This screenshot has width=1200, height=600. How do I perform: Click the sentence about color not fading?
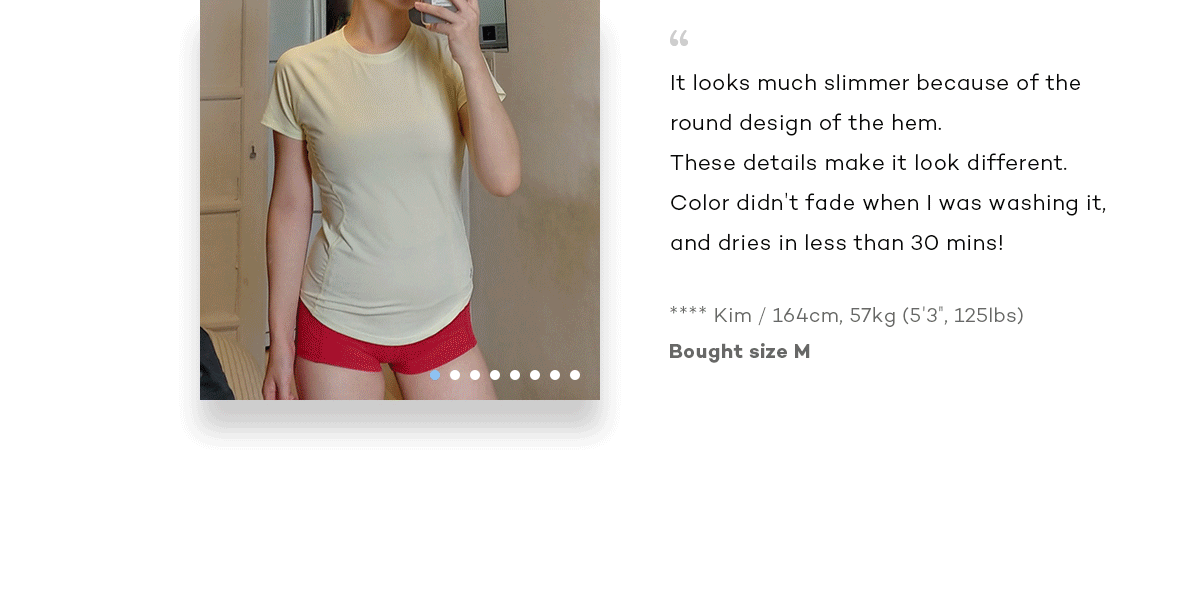[x=888, y=203]
